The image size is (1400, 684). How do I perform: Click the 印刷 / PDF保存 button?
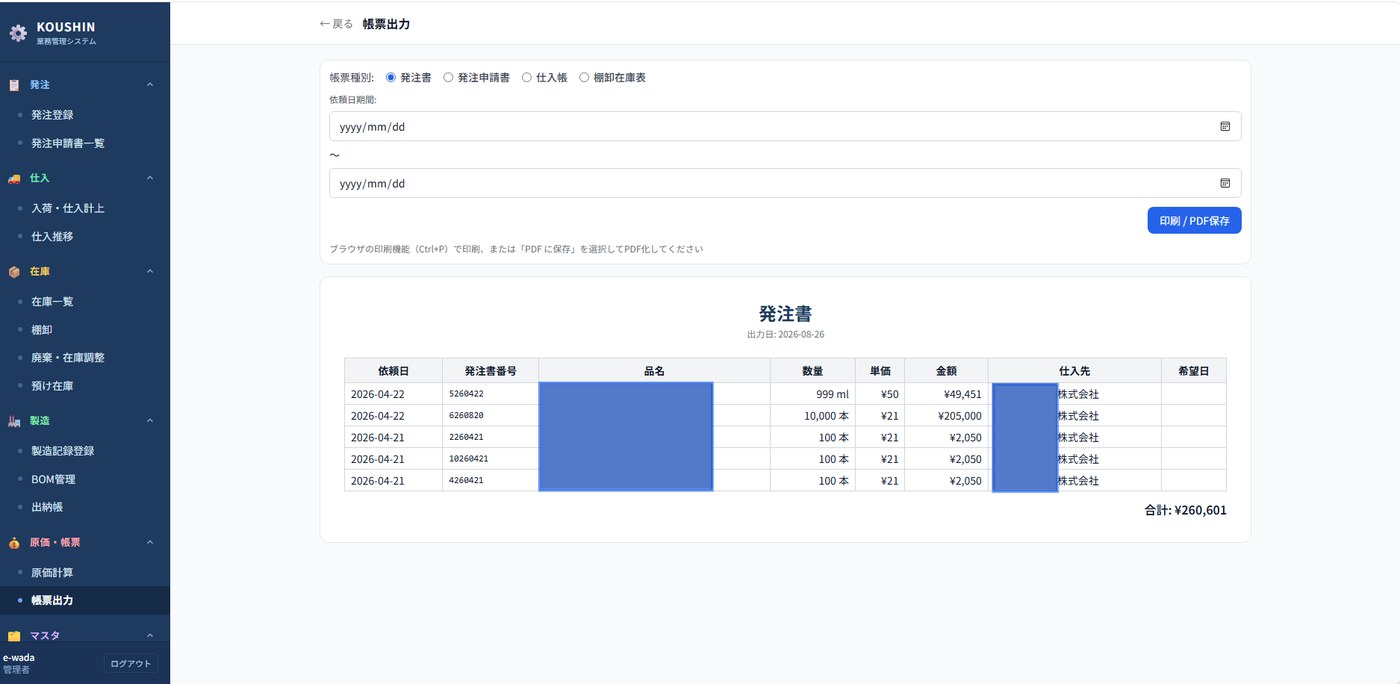1194,220
